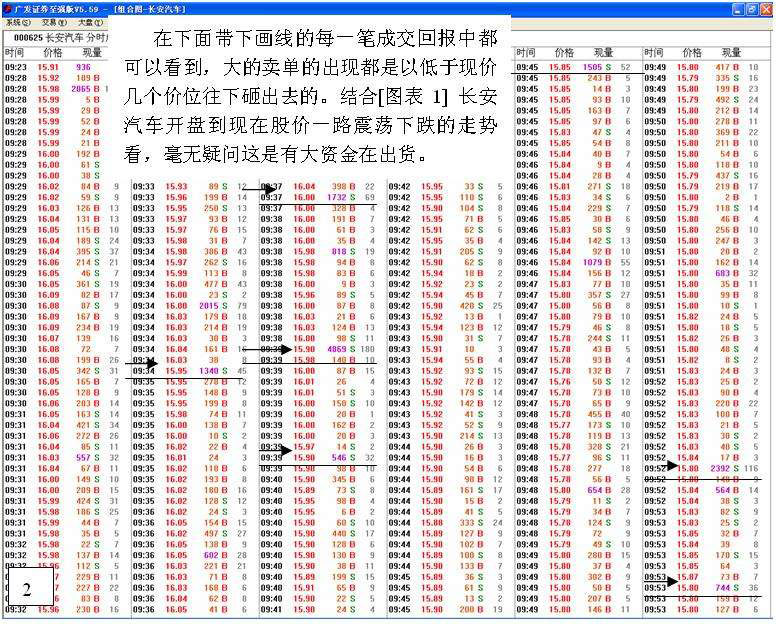Select the 09:28 row with volume 2865 B
Screen dimensions: 776x625
(x=56, y=89)
